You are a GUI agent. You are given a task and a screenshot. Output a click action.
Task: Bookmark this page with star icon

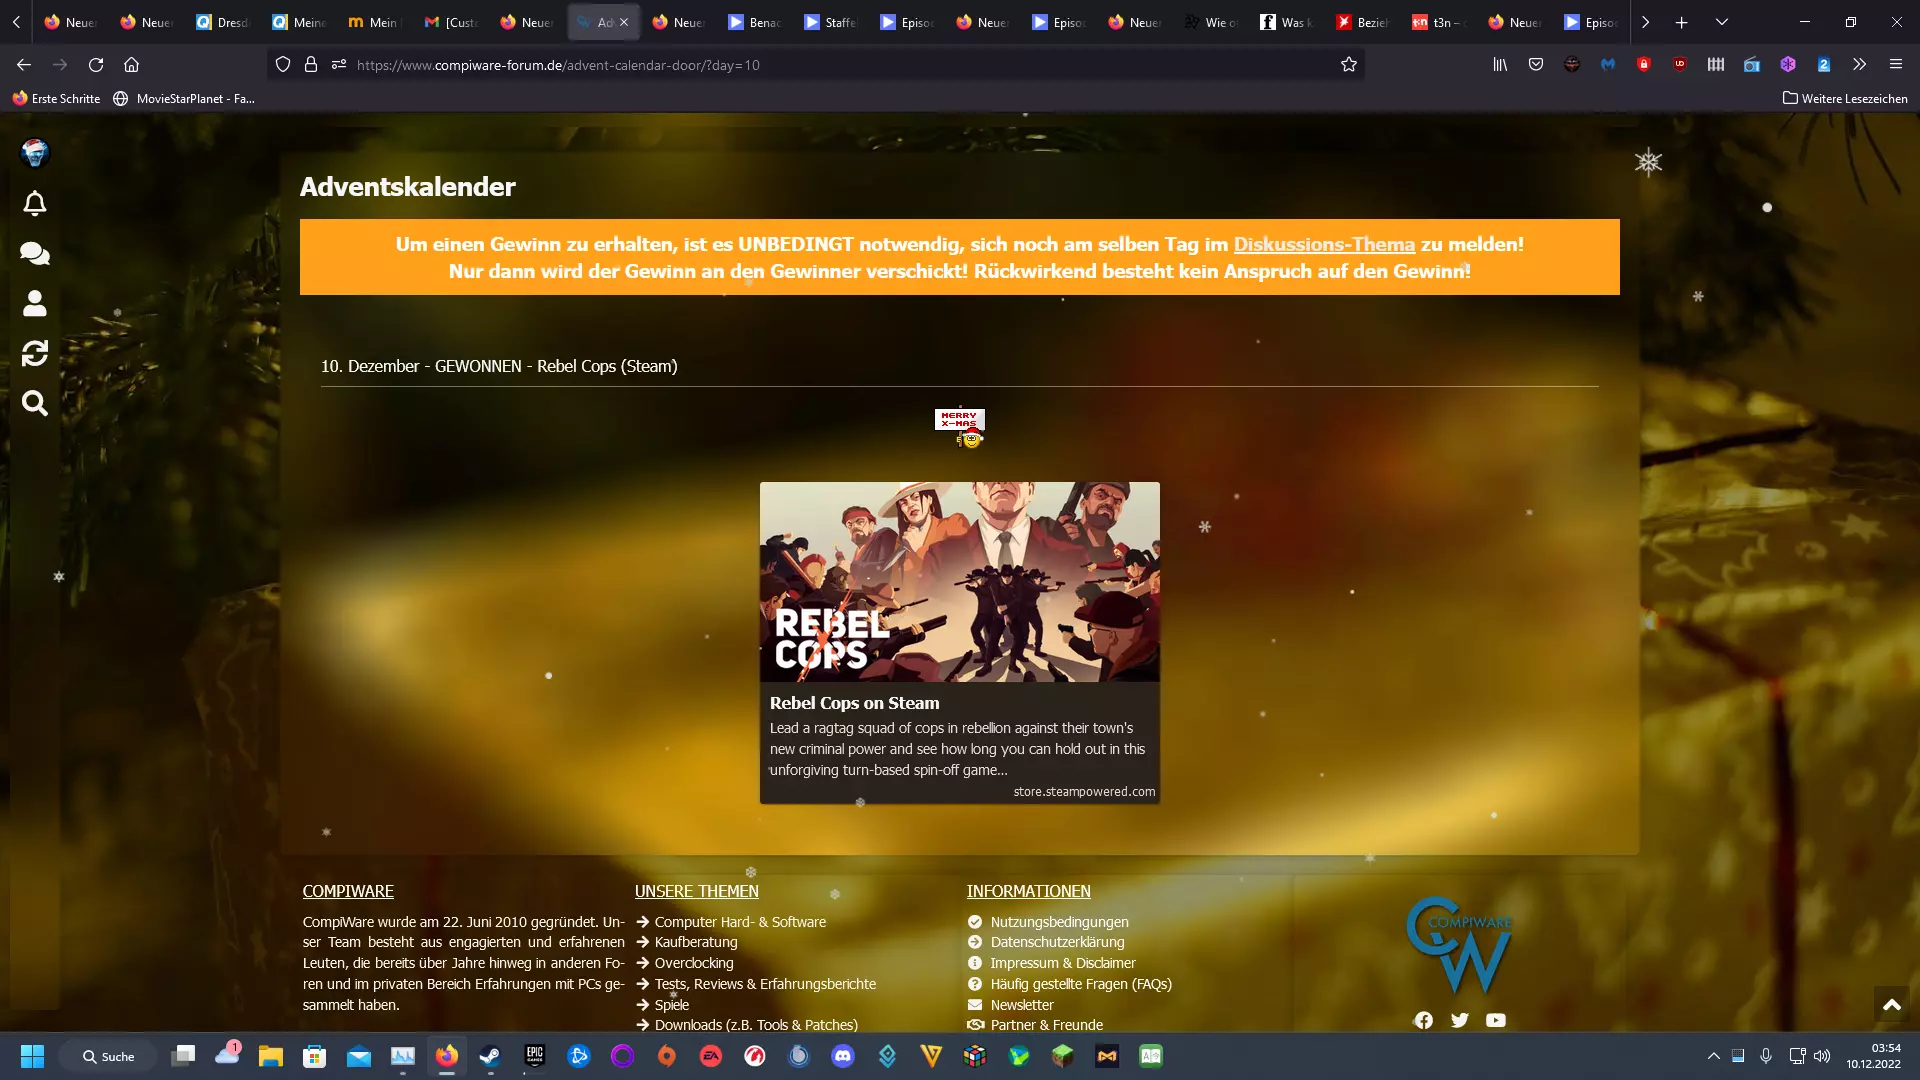click(1349, 65)
